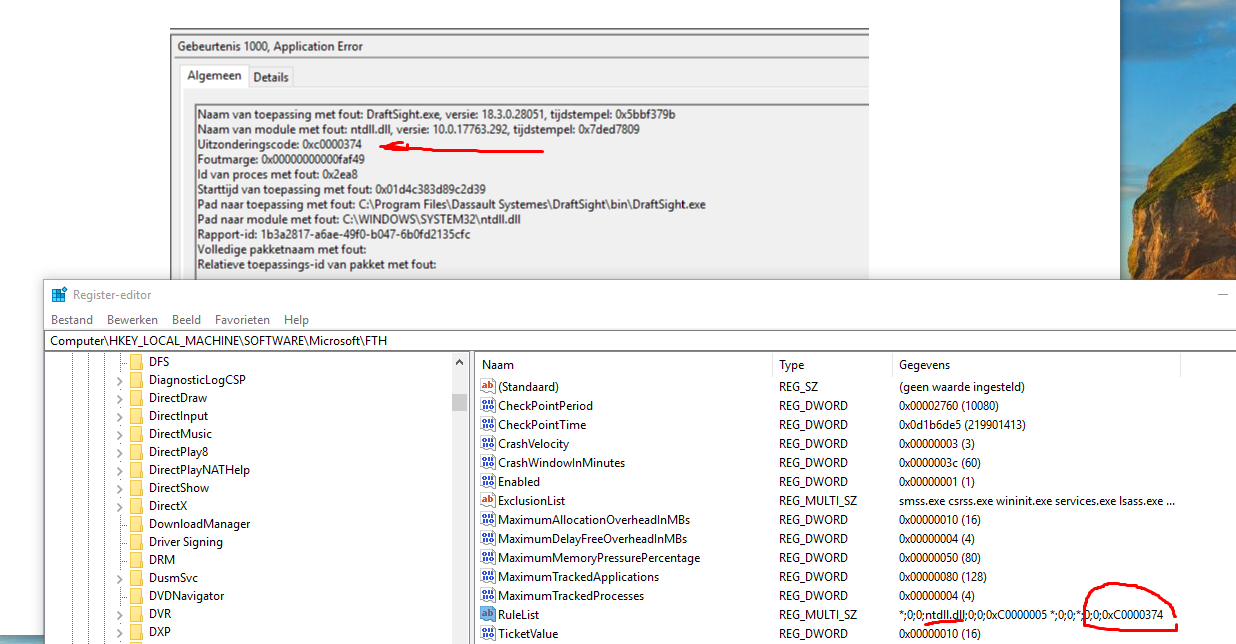Open the Bestand menu in Register-editor
Screen dimensions: 1236x644
(72, 320)
